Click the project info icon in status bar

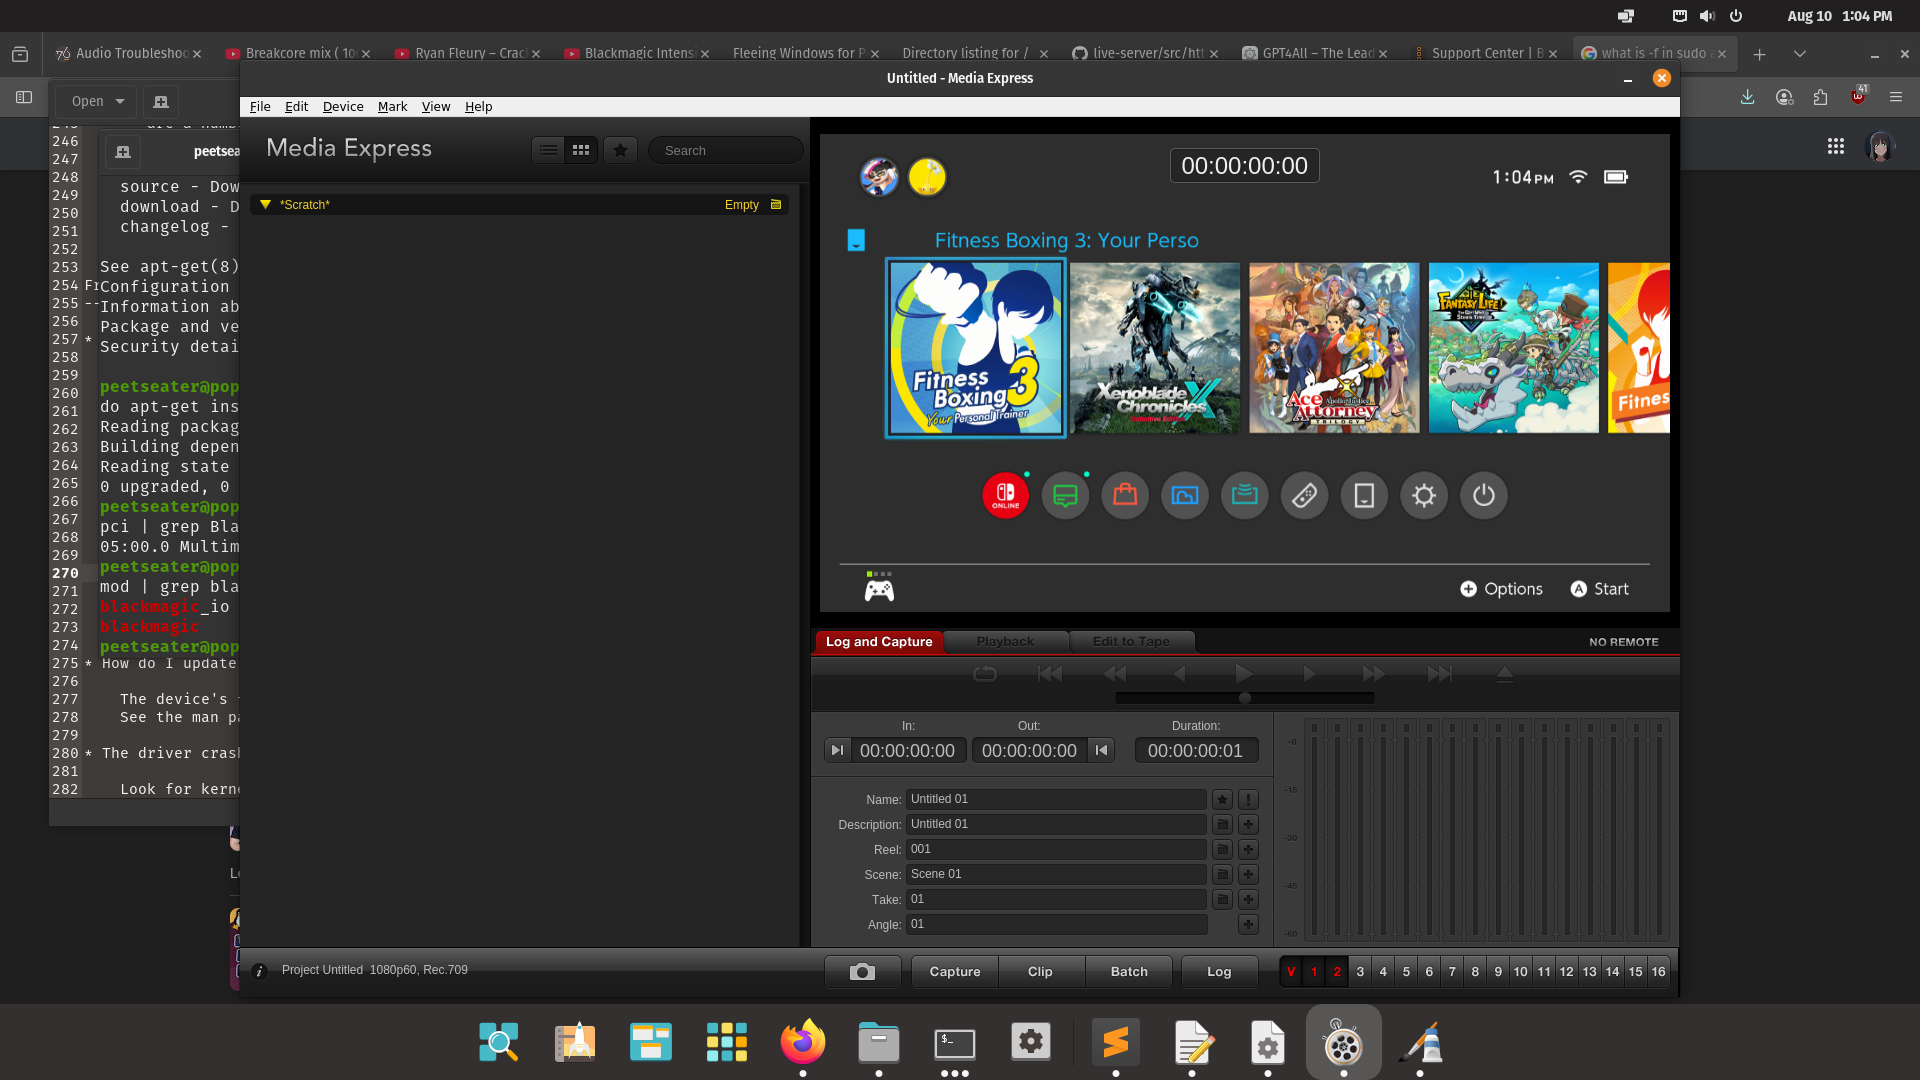(x=259, y=971)
